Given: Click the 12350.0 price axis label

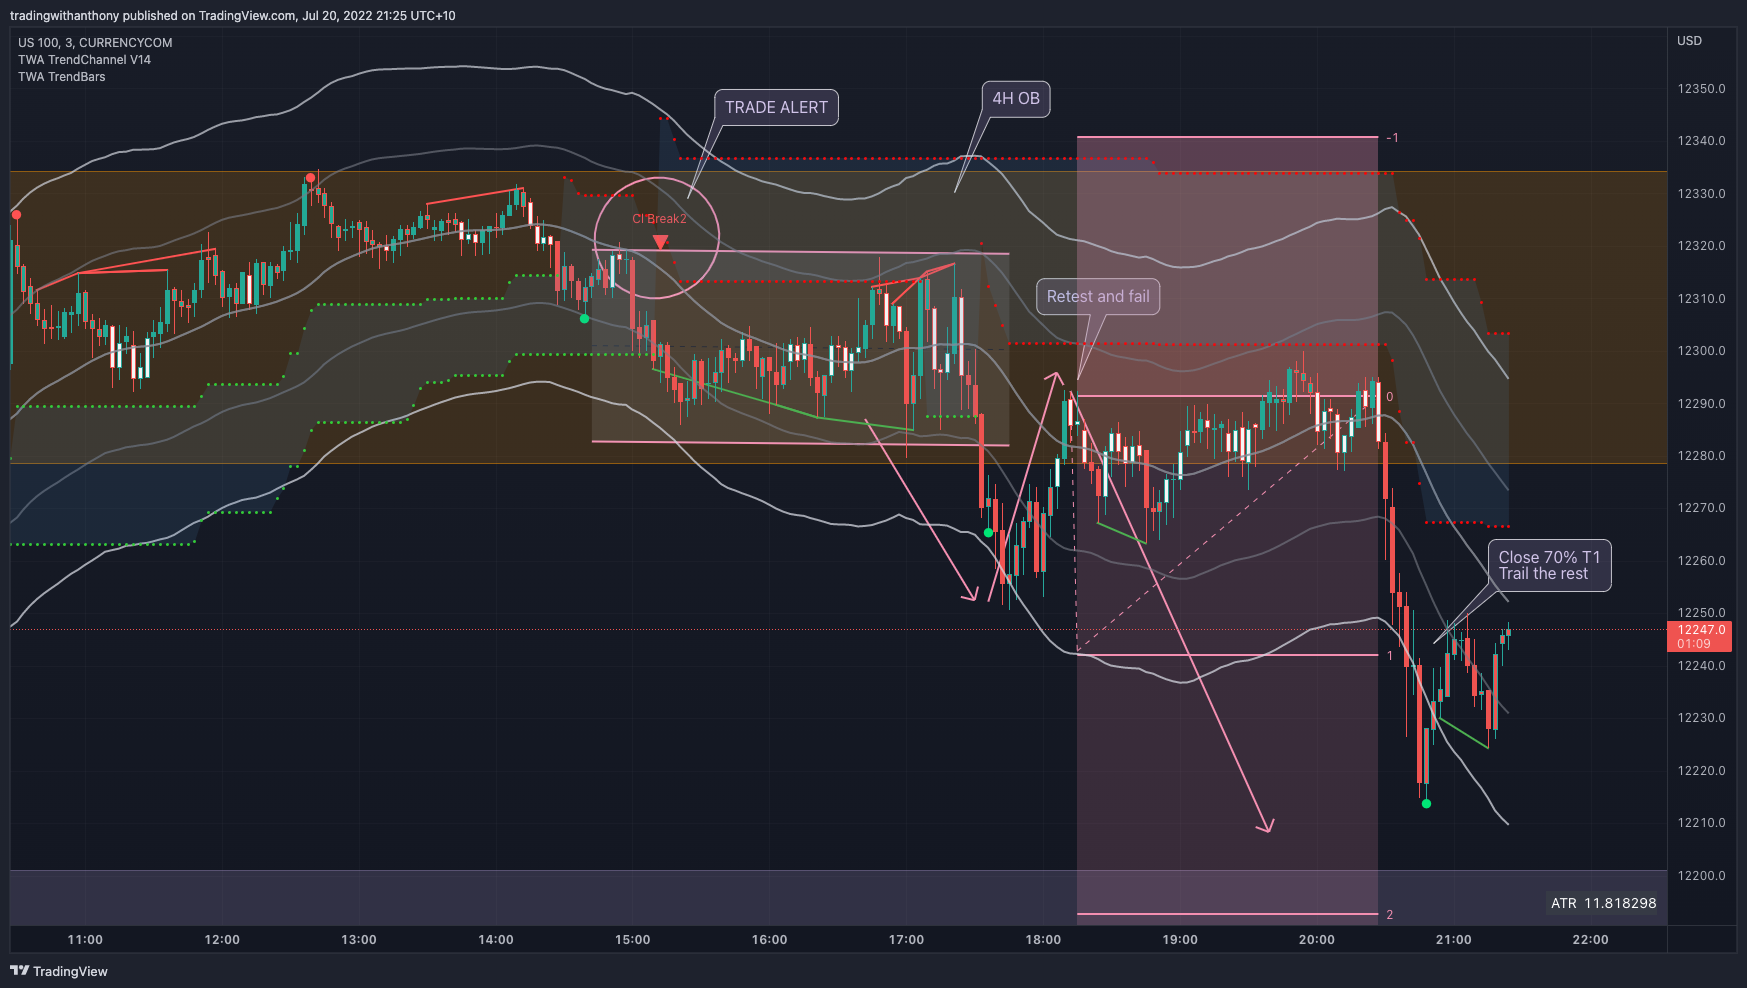Looking at the screenshot, I should 1701,89.
